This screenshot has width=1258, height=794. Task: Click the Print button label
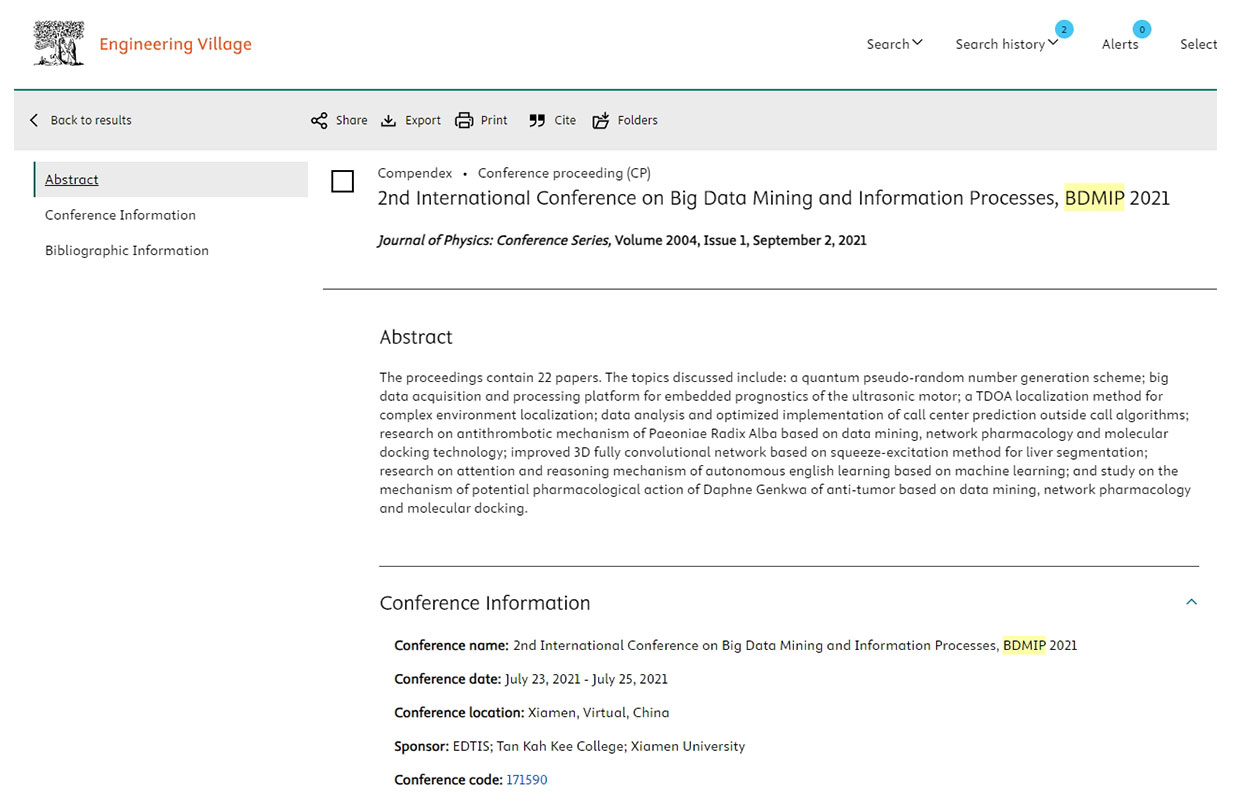(x=494, y=120)
